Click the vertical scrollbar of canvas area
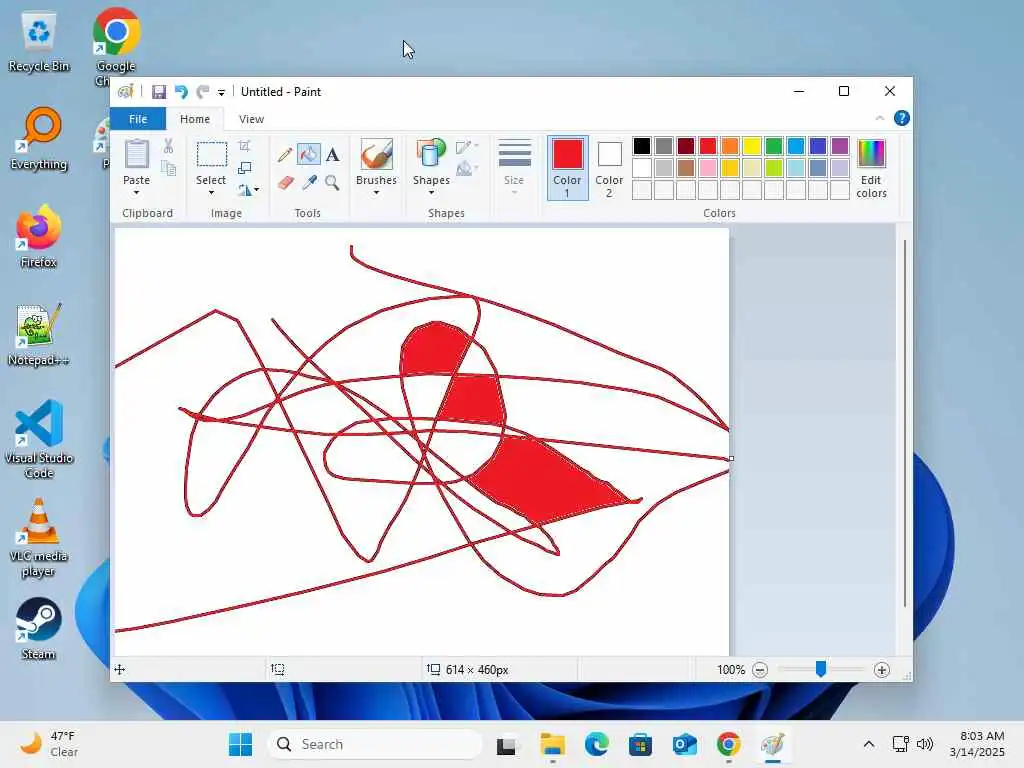 point(904,424)
